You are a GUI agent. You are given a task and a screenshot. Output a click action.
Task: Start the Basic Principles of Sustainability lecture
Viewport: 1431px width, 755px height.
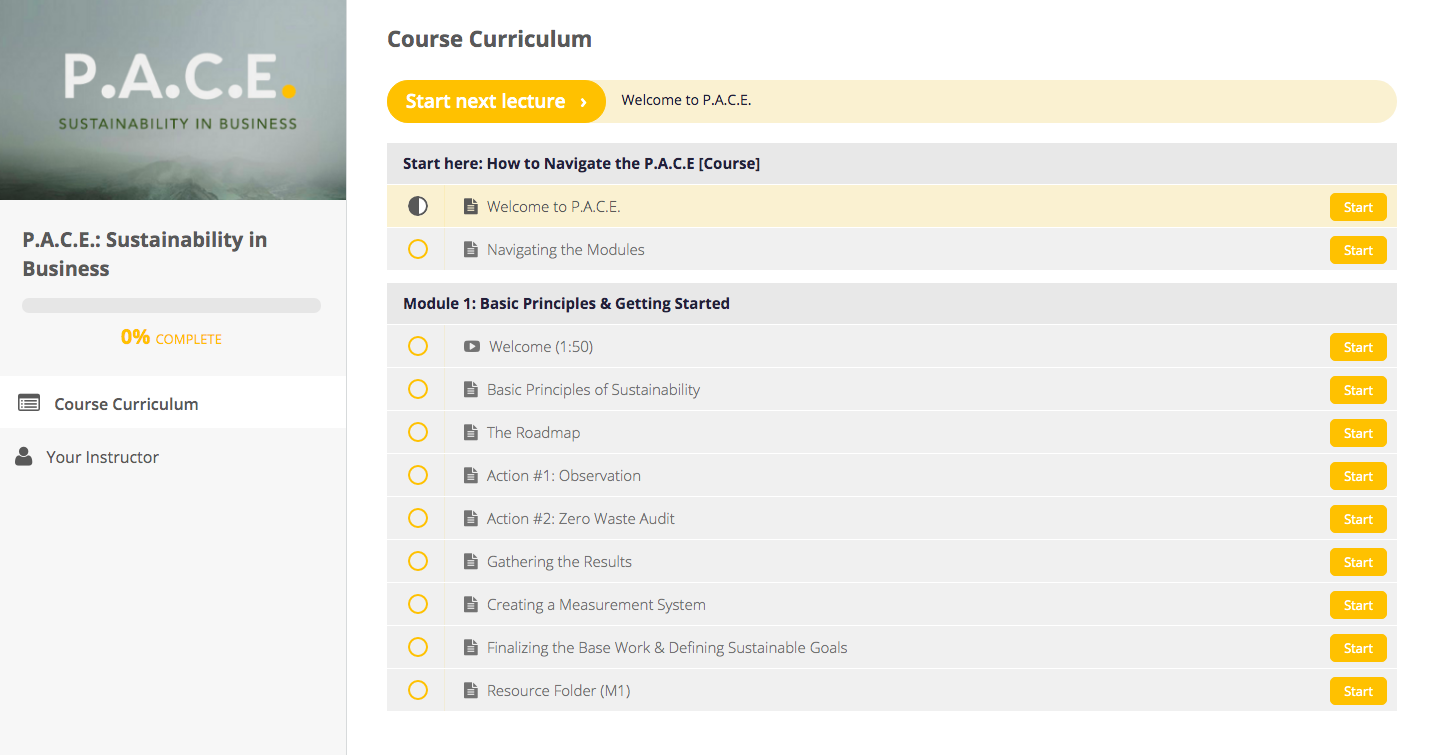1358,390
